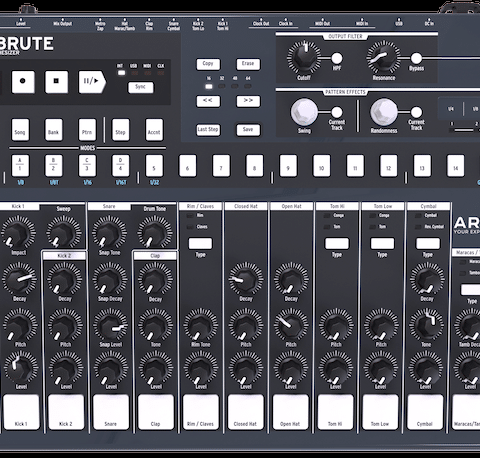
Task: Click the Kick 1 Decay knob
Action: [19, 278]
